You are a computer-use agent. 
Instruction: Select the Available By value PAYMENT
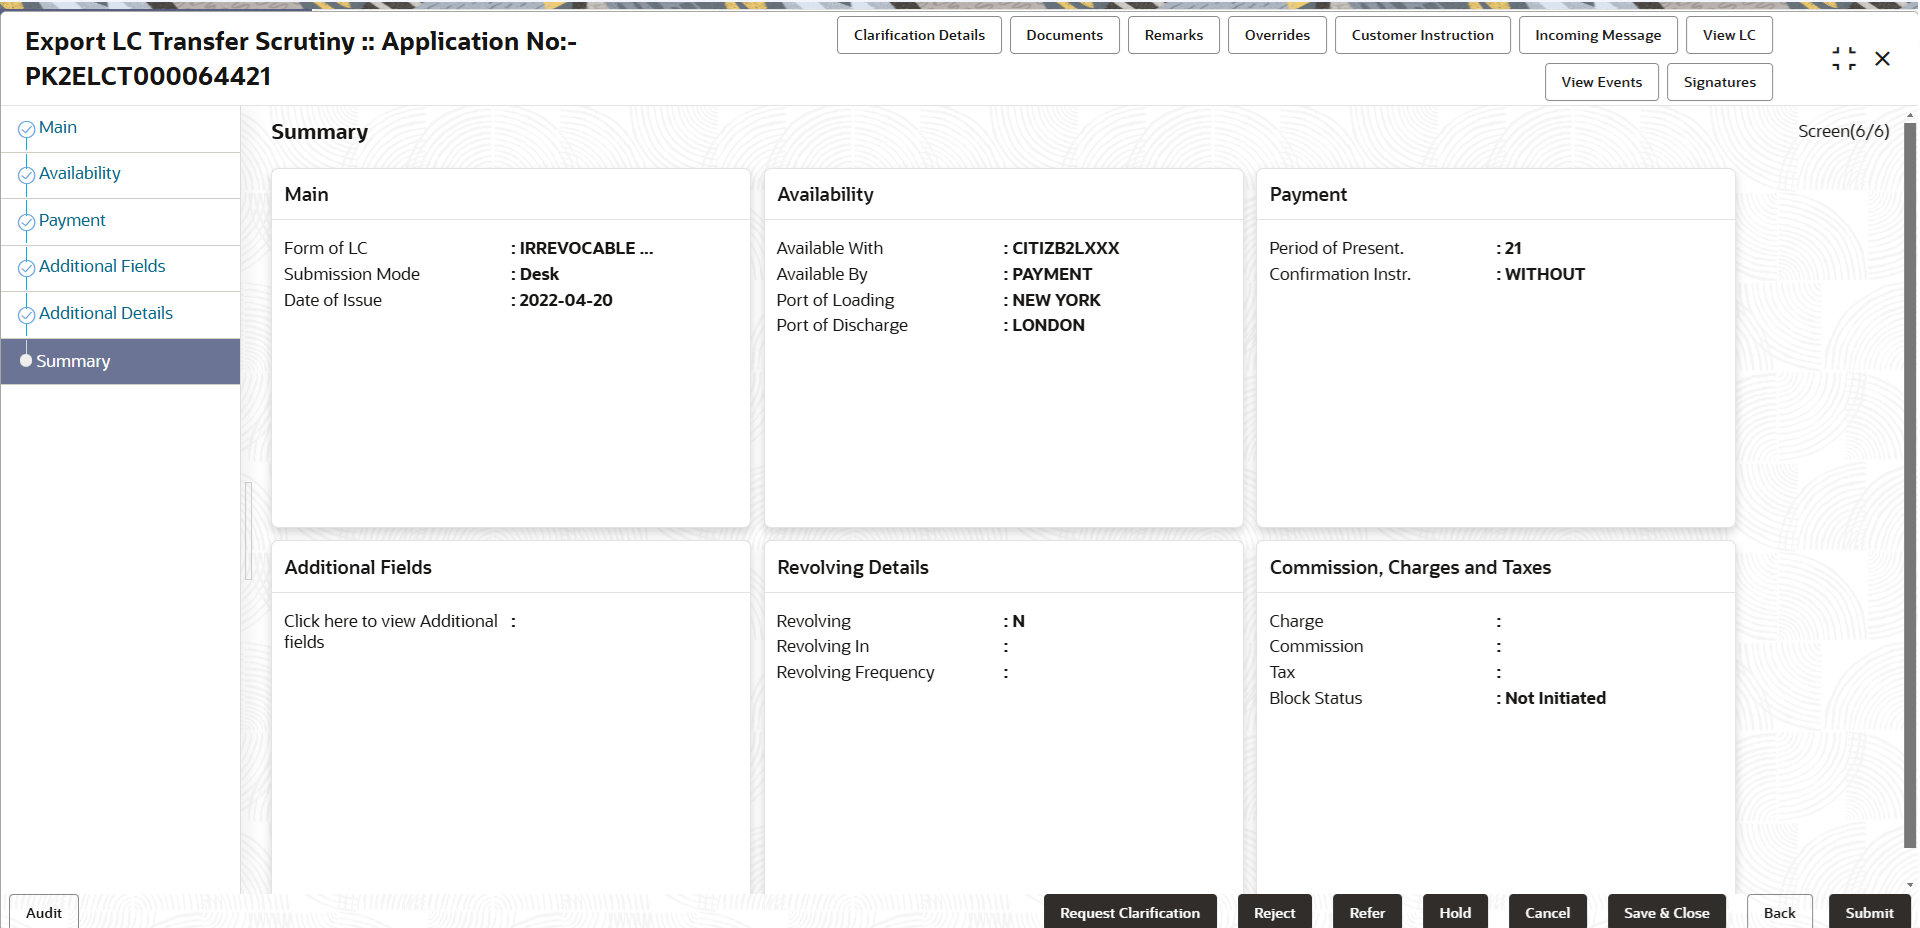[x=1052, y=274]
